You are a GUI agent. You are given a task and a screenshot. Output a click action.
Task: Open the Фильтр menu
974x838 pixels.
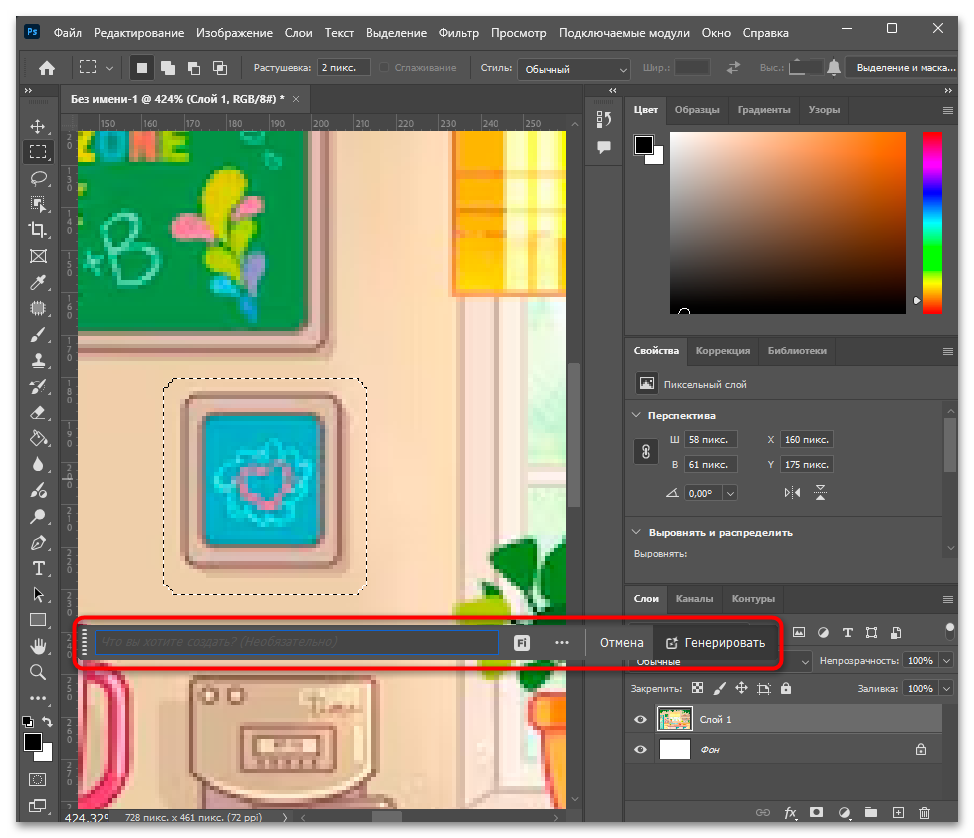tap(458, 33)
